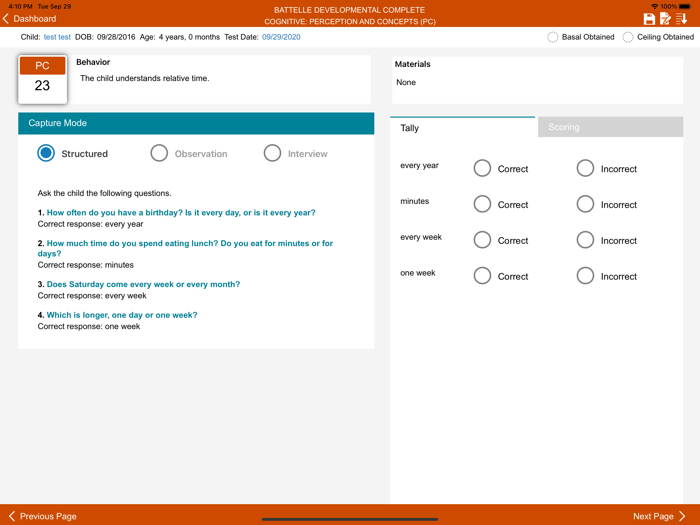Image resolution: width=700 pixels, height=525 pixels.
Task: Click the 'every week' tally label
Action: pyautogui.click(x=421, y=237)
